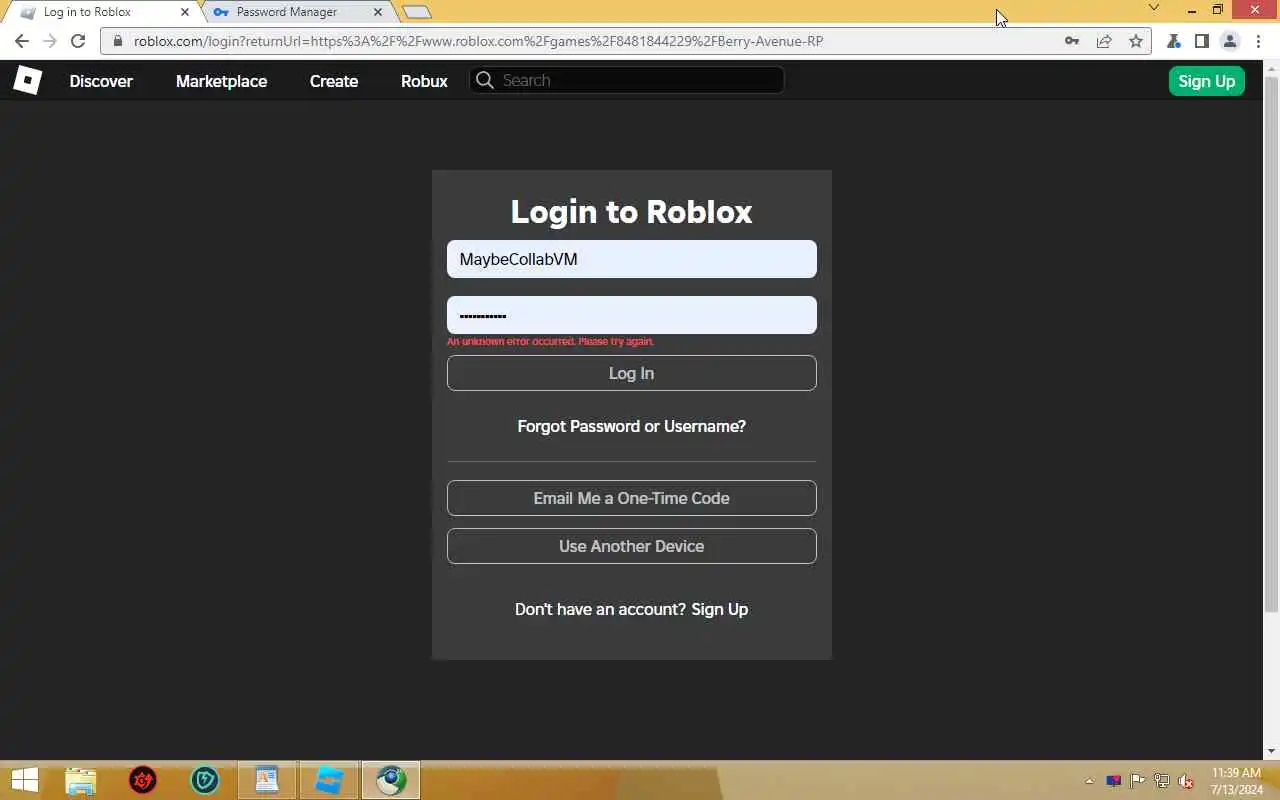Click the username field MaybeCollabVM
Image resolution: width=1280 pixels, height=800 pixels.
[632, 259]
